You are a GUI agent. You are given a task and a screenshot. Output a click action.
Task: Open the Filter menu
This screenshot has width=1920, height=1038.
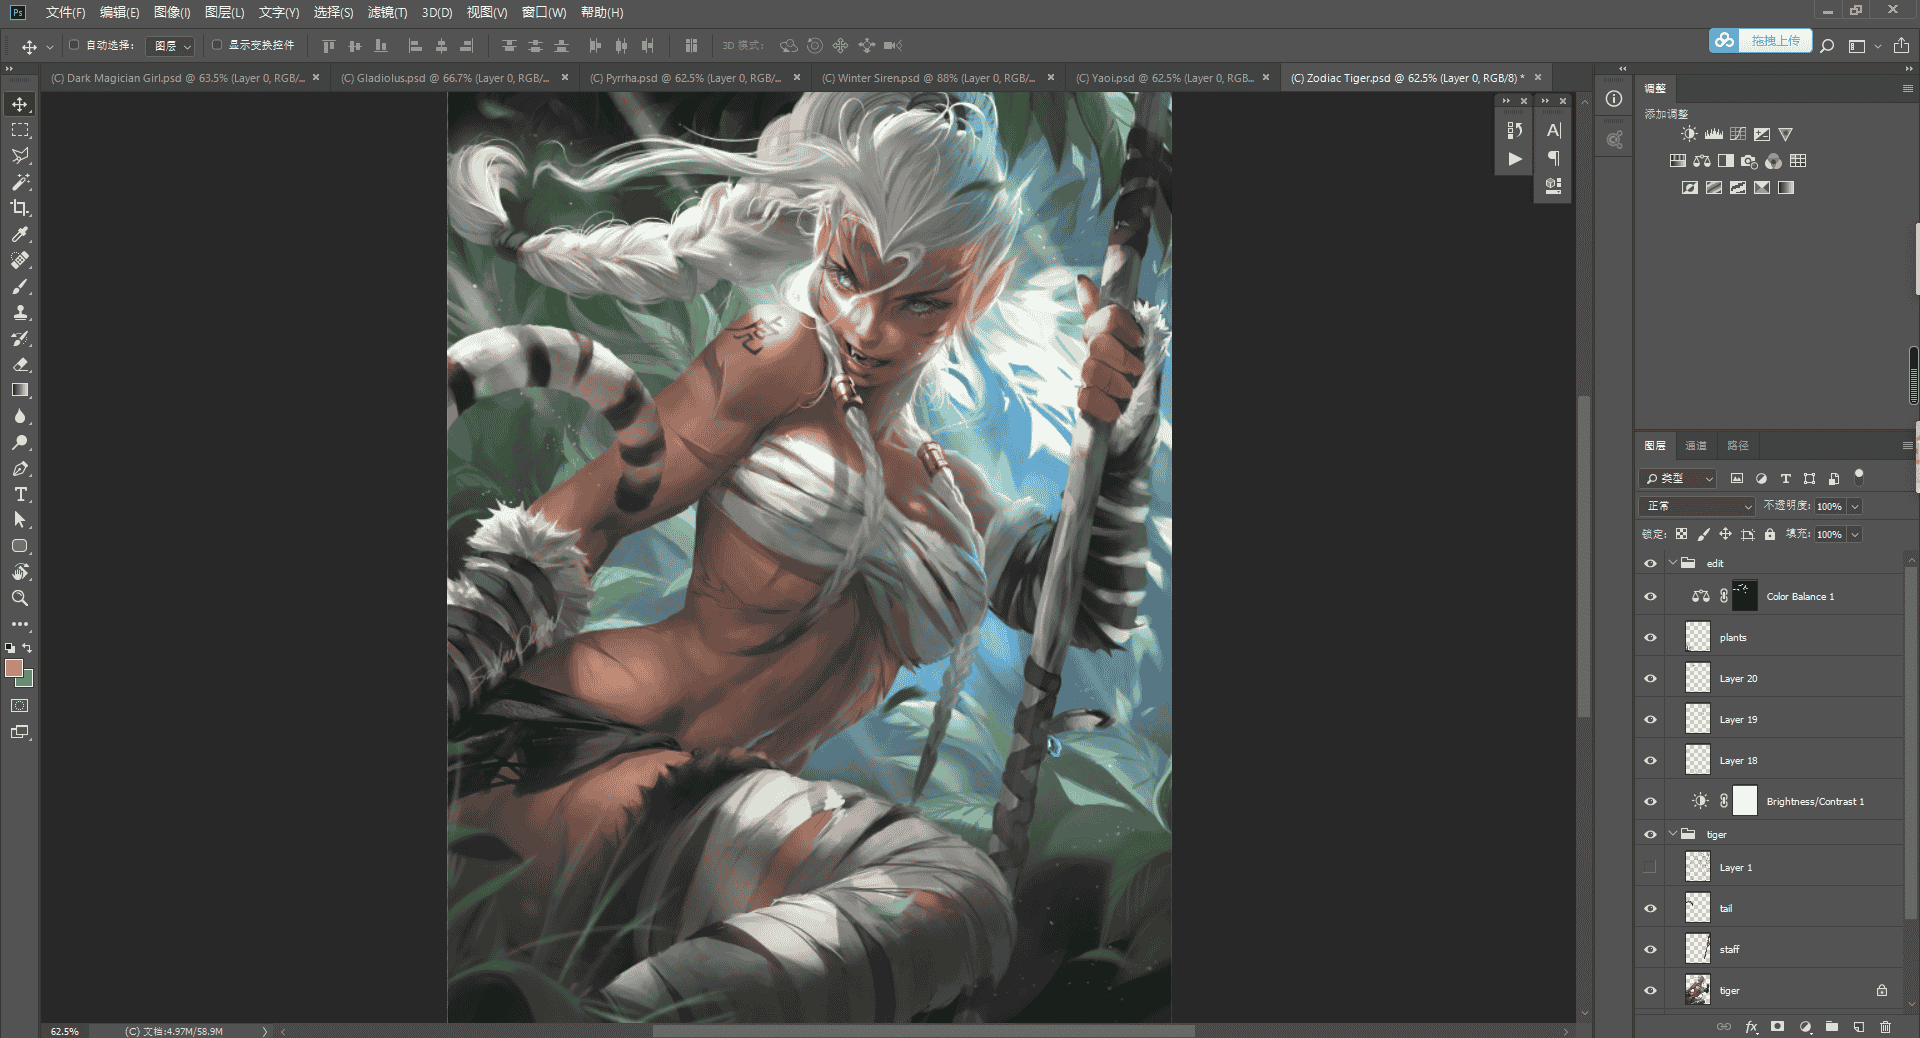click(x=387, y=13)
